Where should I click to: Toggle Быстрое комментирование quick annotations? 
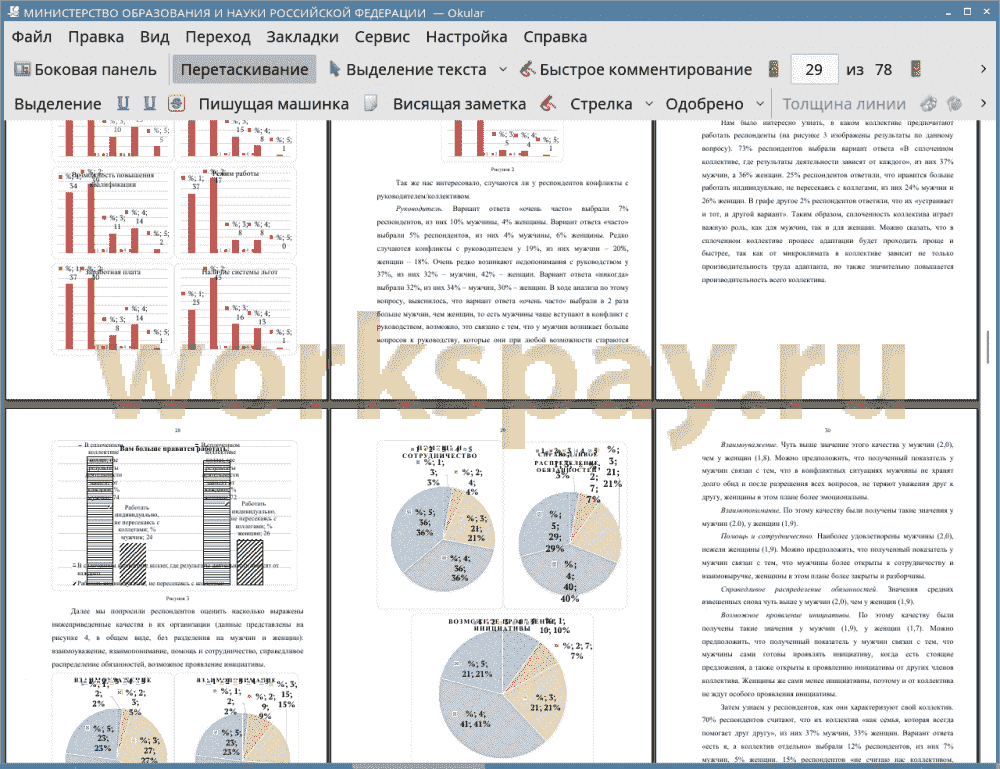(x=636, y=70)
